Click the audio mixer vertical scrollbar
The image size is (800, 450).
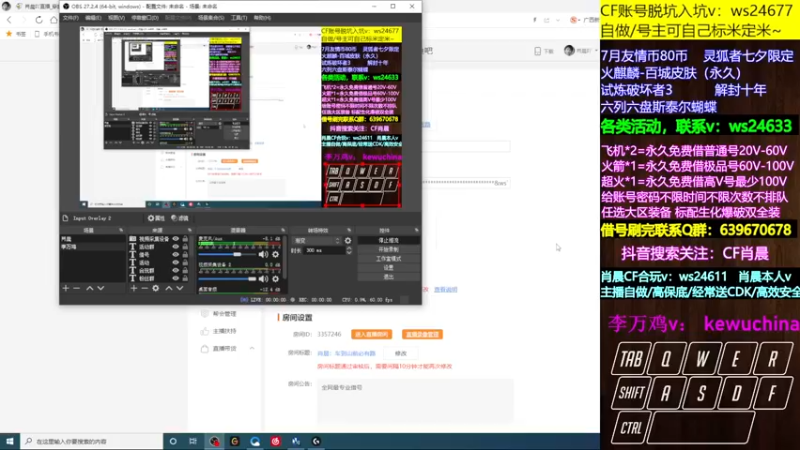pos(284,258)
